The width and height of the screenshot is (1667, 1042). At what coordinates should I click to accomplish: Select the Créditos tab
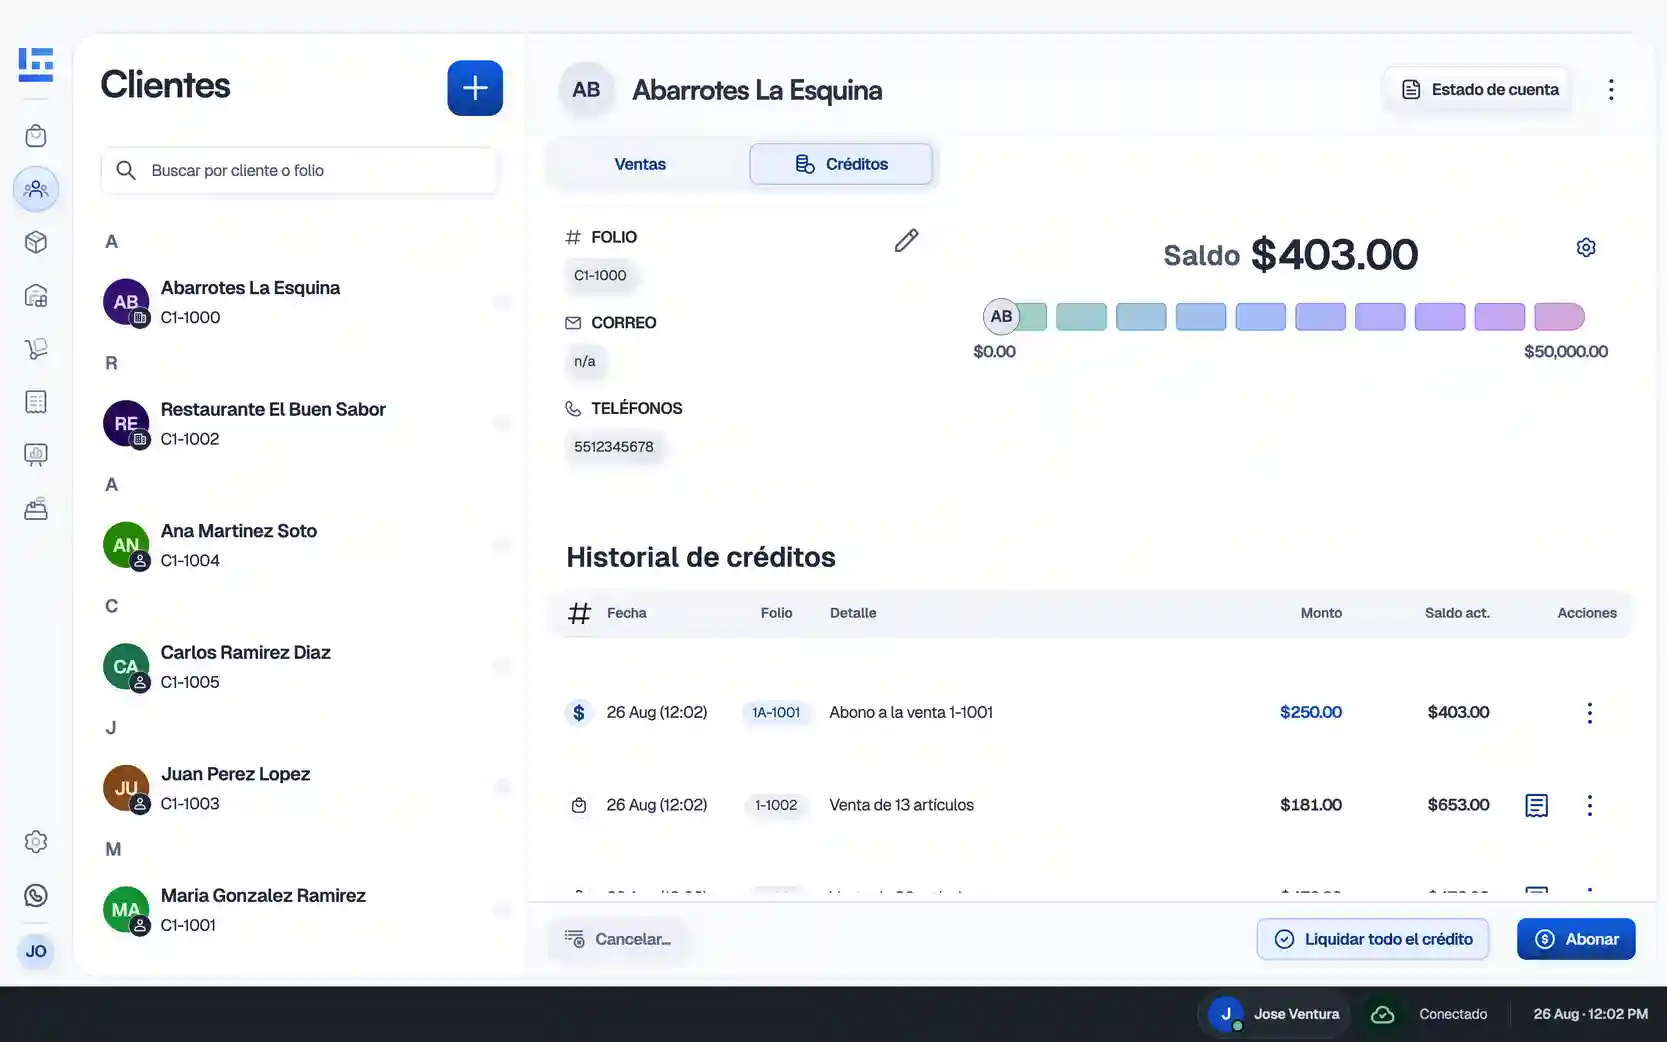coord(841,164)
